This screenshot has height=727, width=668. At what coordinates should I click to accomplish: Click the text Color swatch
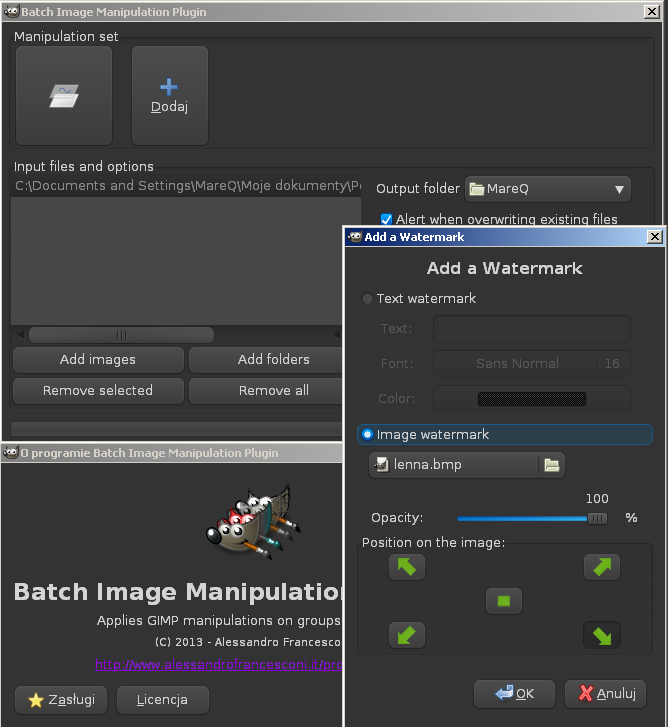coord(532,399)
